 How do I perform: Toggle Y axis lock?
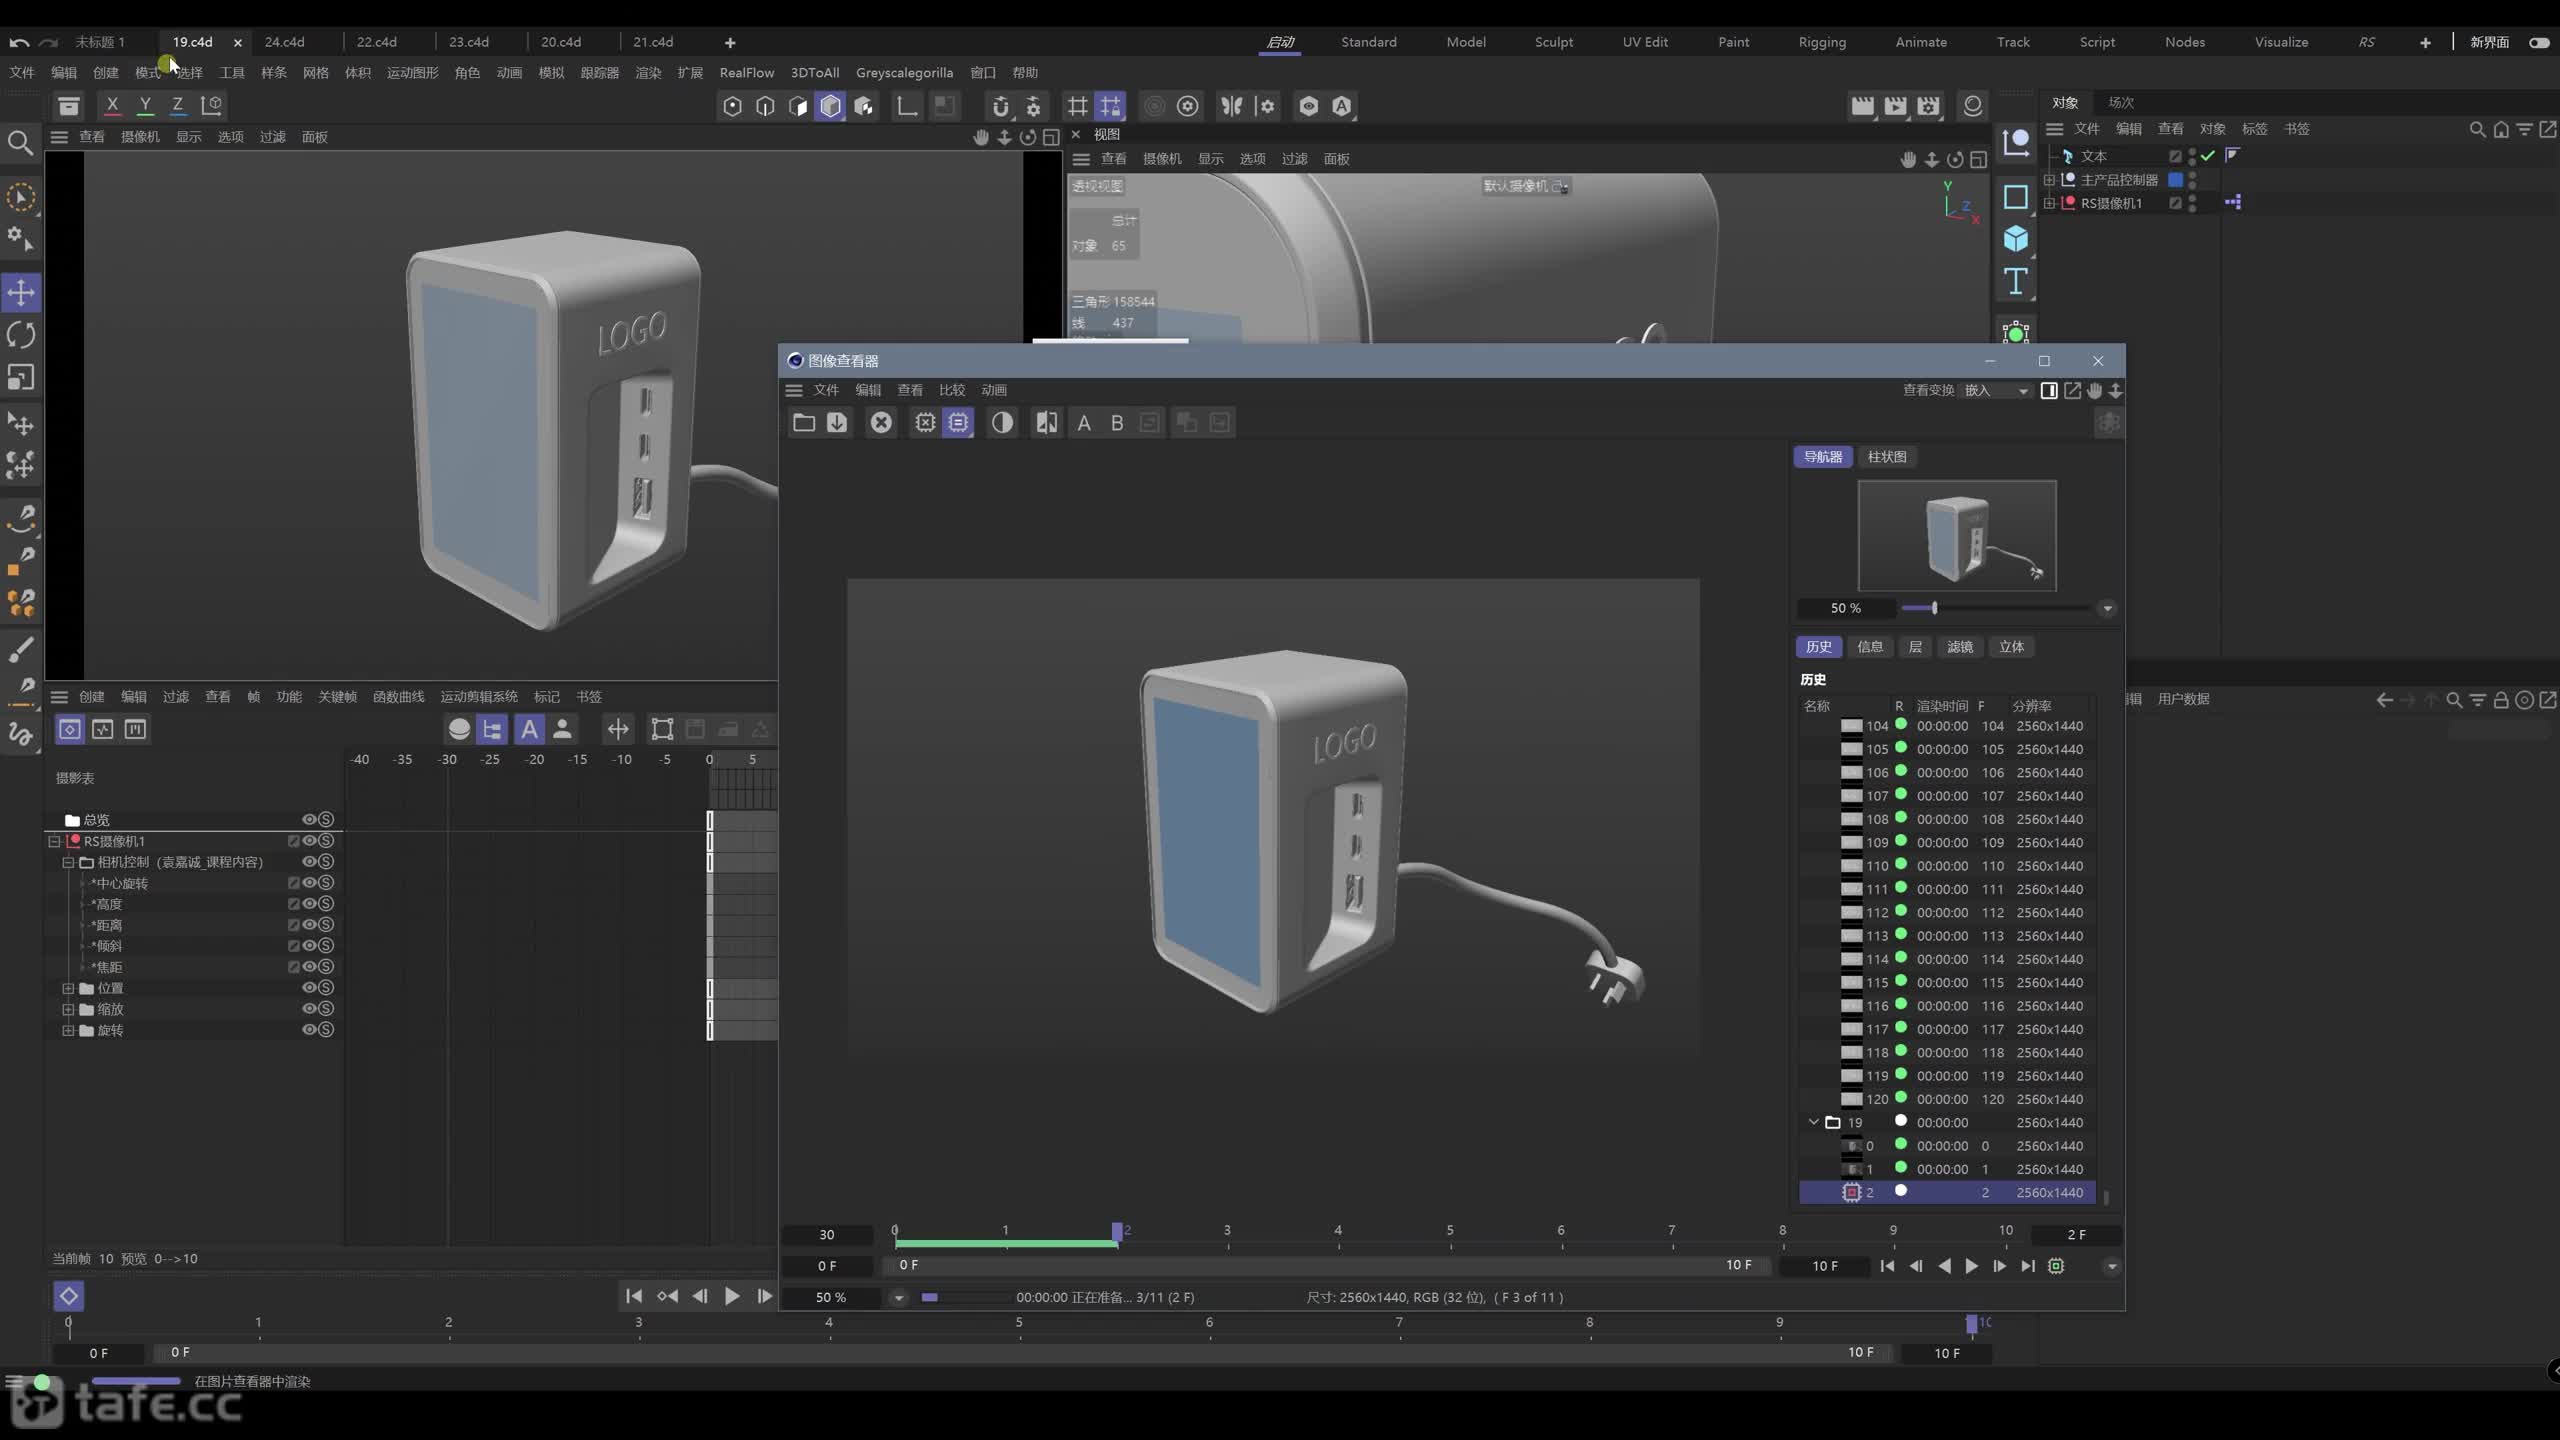(145, 105)
